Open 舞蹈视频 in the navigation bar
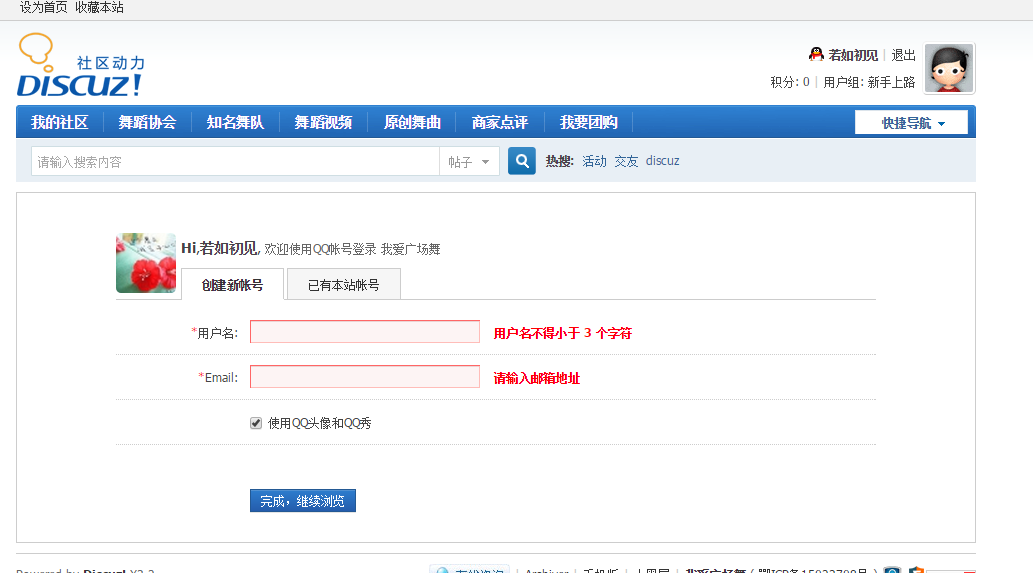This screenshot has height=573, width=1033. pos(323,123)
